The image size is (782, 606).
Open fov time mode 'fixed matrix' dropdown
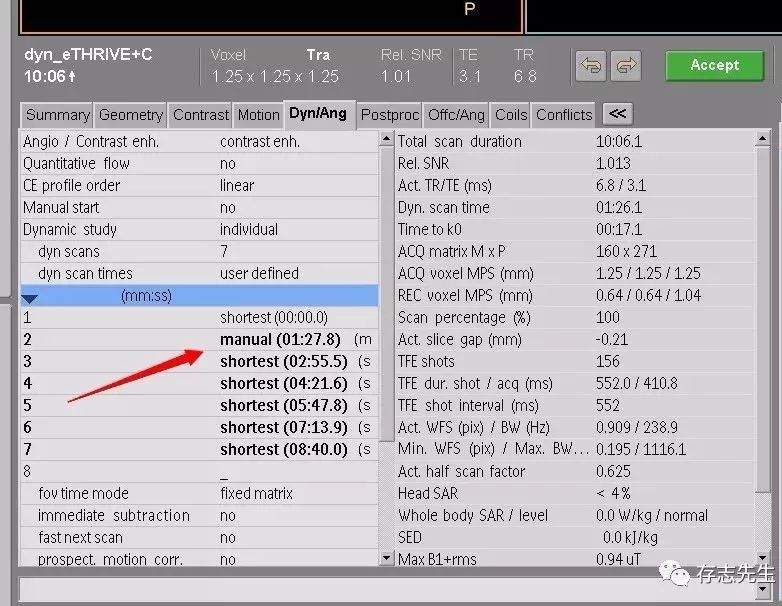point(256,493)
